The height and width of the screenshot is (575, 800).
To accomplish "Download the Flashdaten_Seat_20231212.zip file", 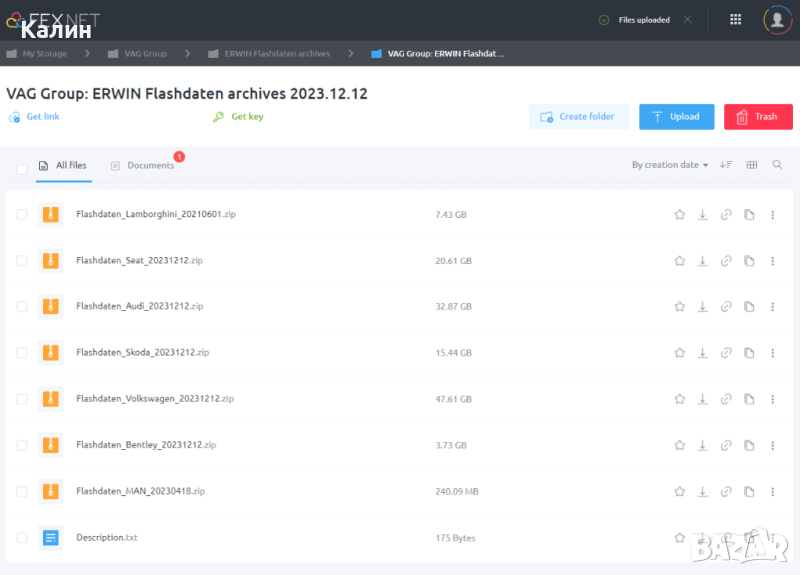I will click(x=703, y=261).
